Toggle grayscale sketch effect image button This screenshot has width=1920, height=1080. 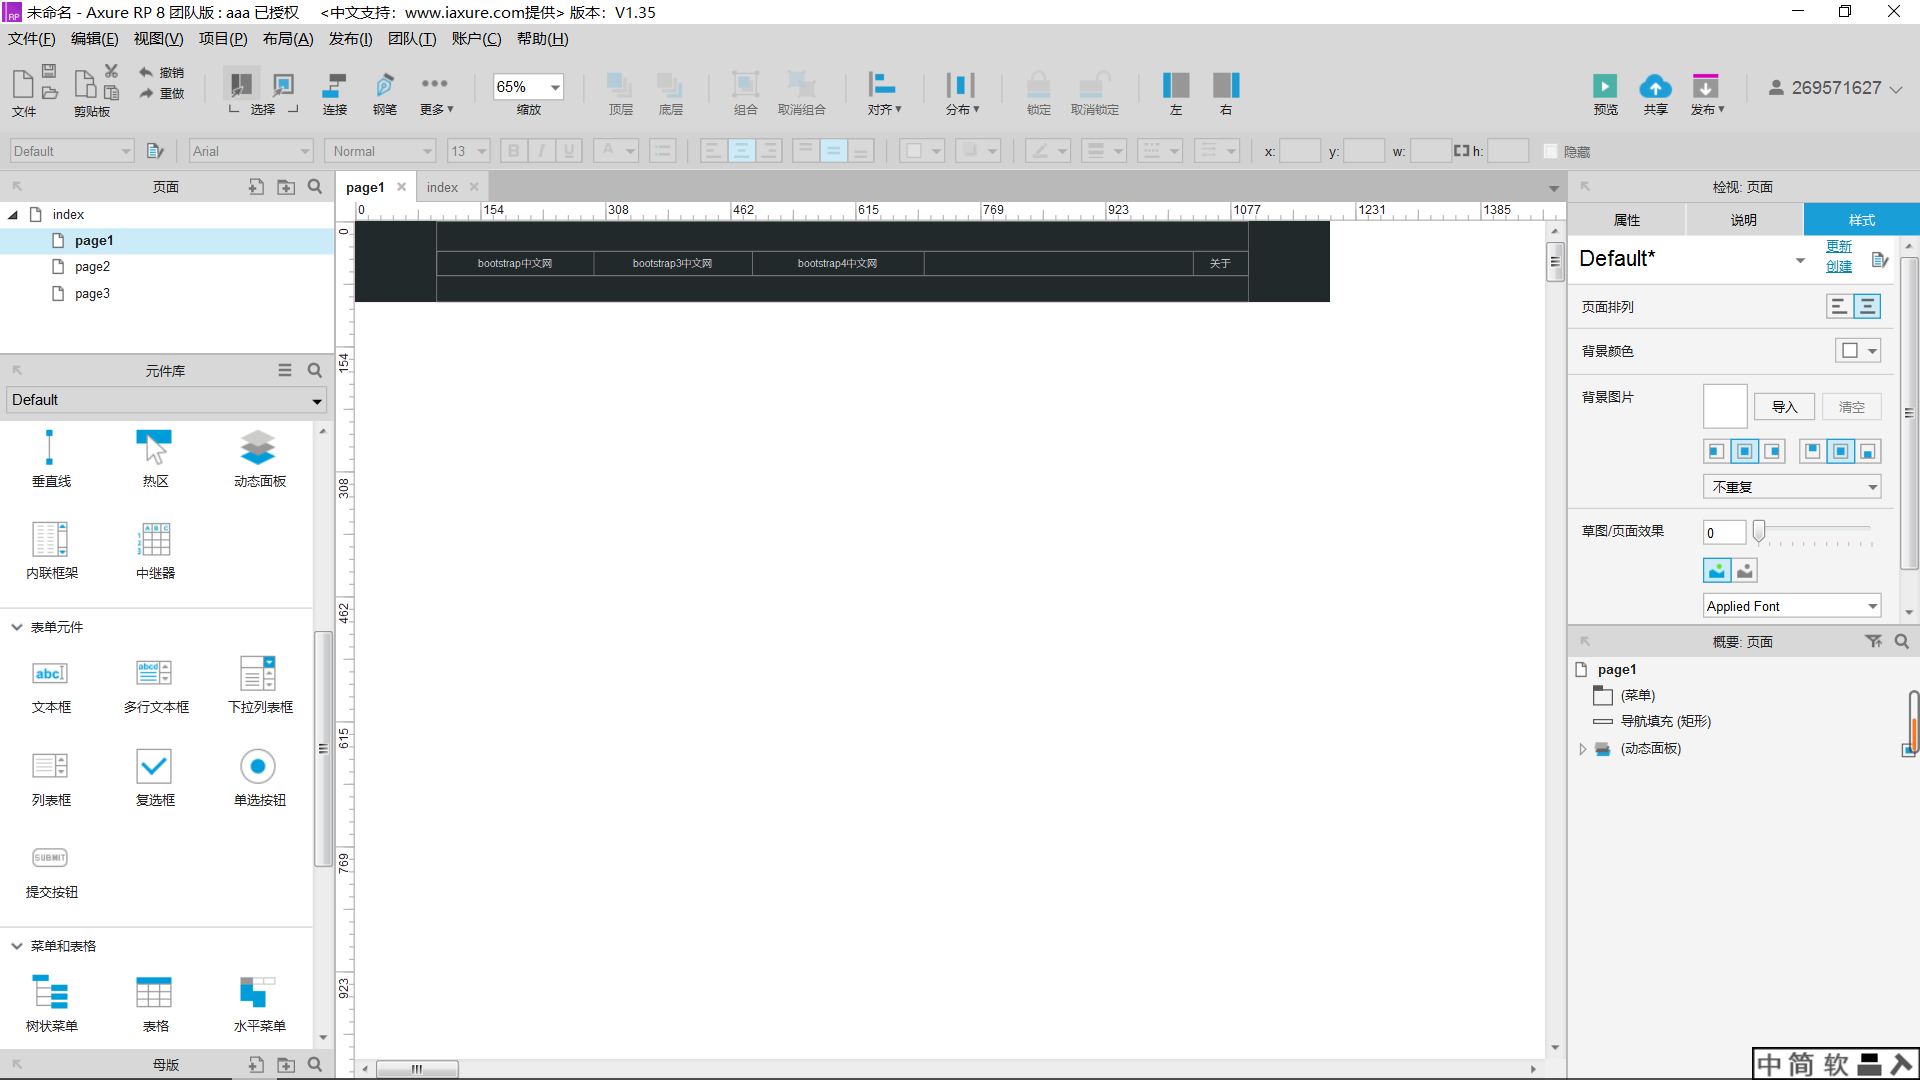pyautogui.click(x=1745, y=571)
